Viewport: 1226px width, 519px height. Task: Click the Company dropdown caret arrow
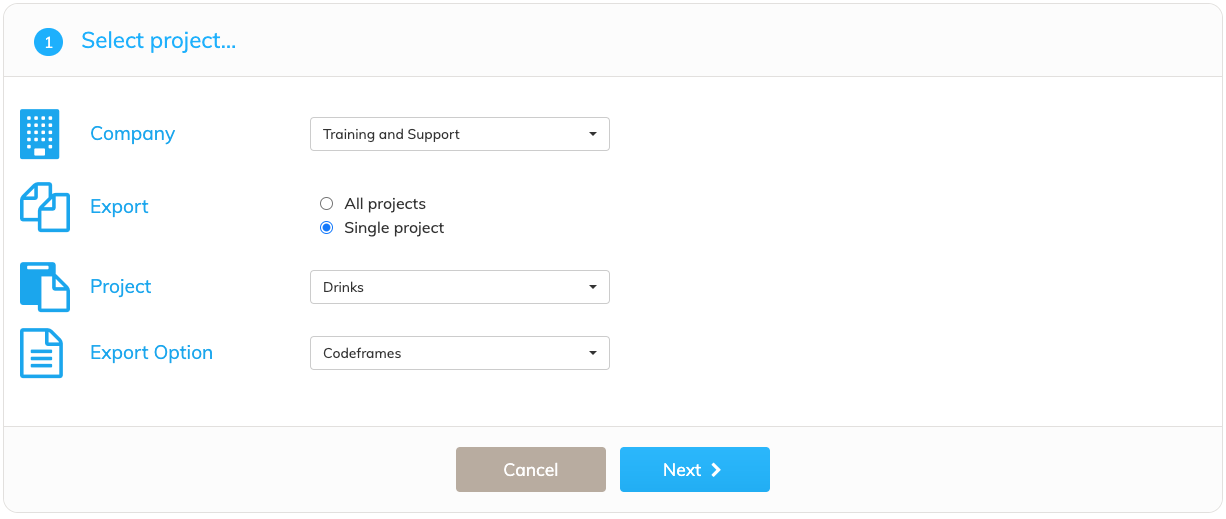pyautogui.click(x=593, y=134)
